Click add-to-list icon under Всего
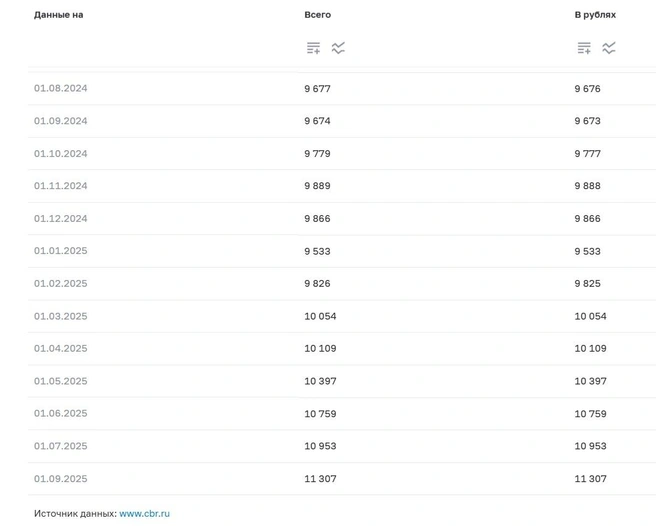 point(313,48)
